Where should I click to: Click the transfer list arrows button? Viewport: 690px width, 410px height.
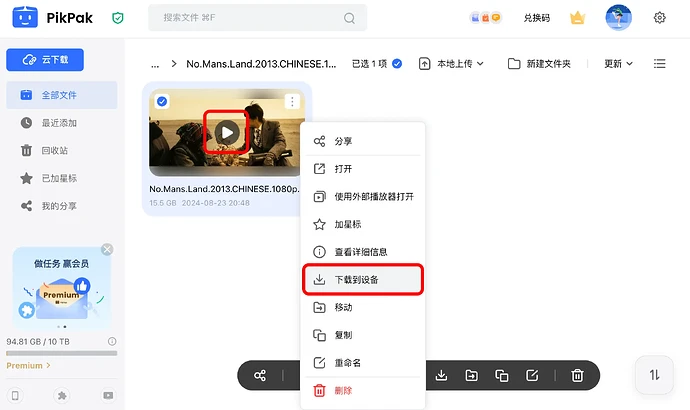[x=654, y=375]
